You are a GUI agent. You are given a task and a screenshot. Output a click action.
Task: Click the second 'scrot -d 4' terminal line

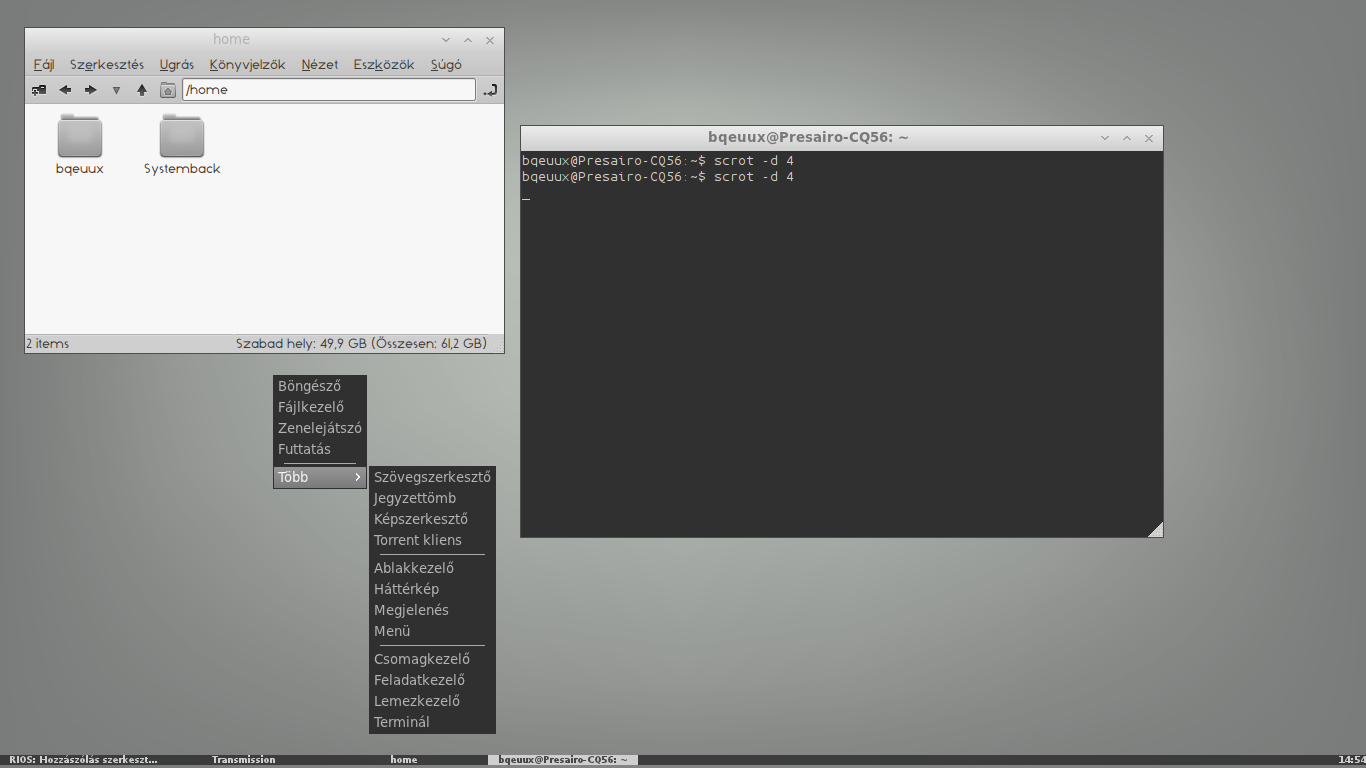[754, 177]
